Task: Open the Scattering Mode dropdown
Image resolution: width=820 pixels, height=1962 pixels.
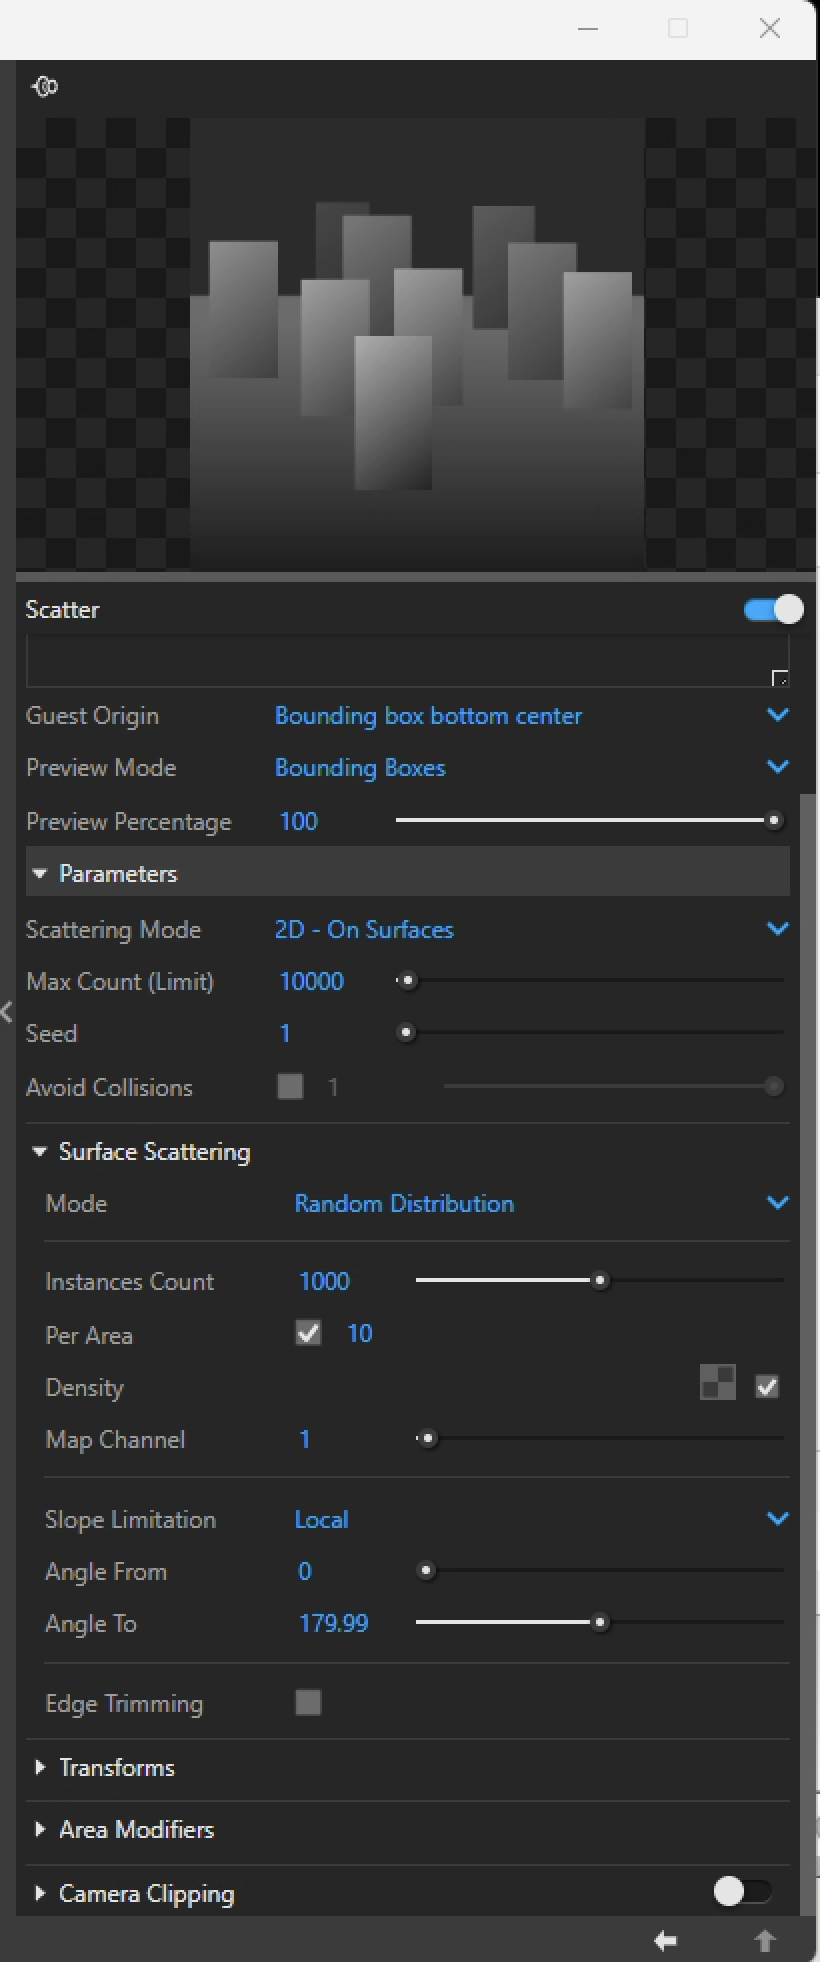Action: pos(777,929)
